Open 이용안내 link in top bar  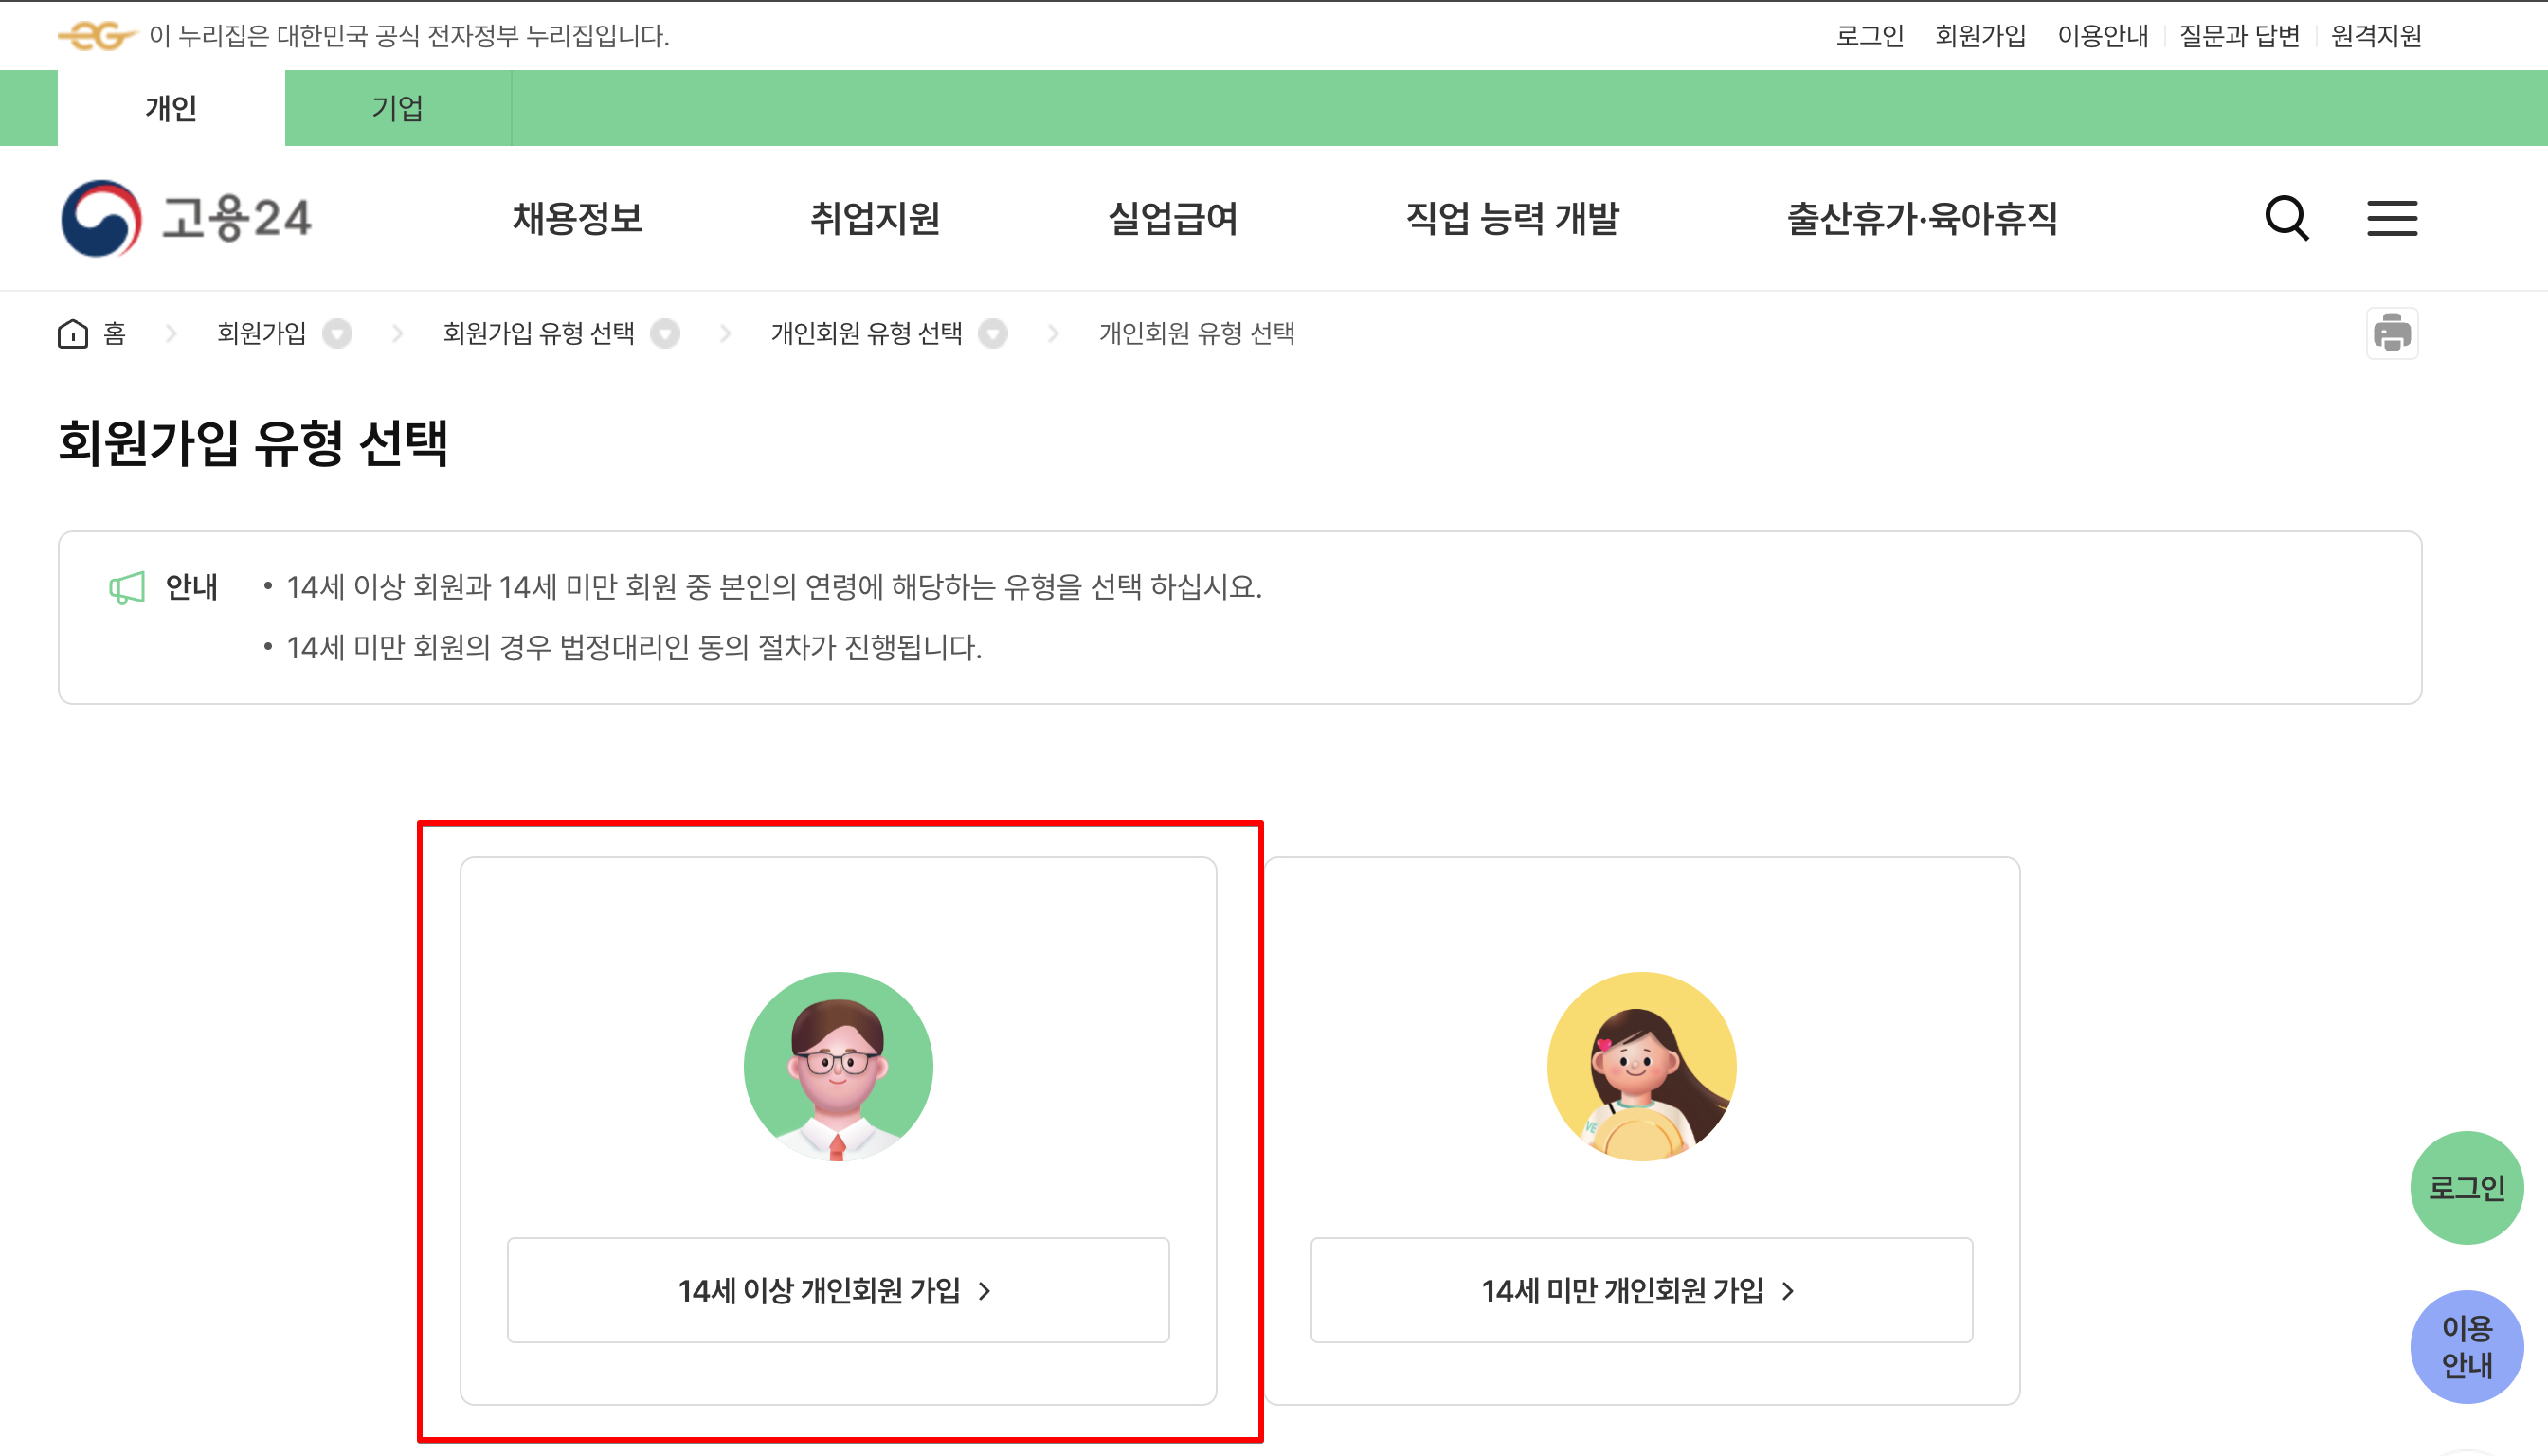pyautogui.click(x=2102, y=36)
